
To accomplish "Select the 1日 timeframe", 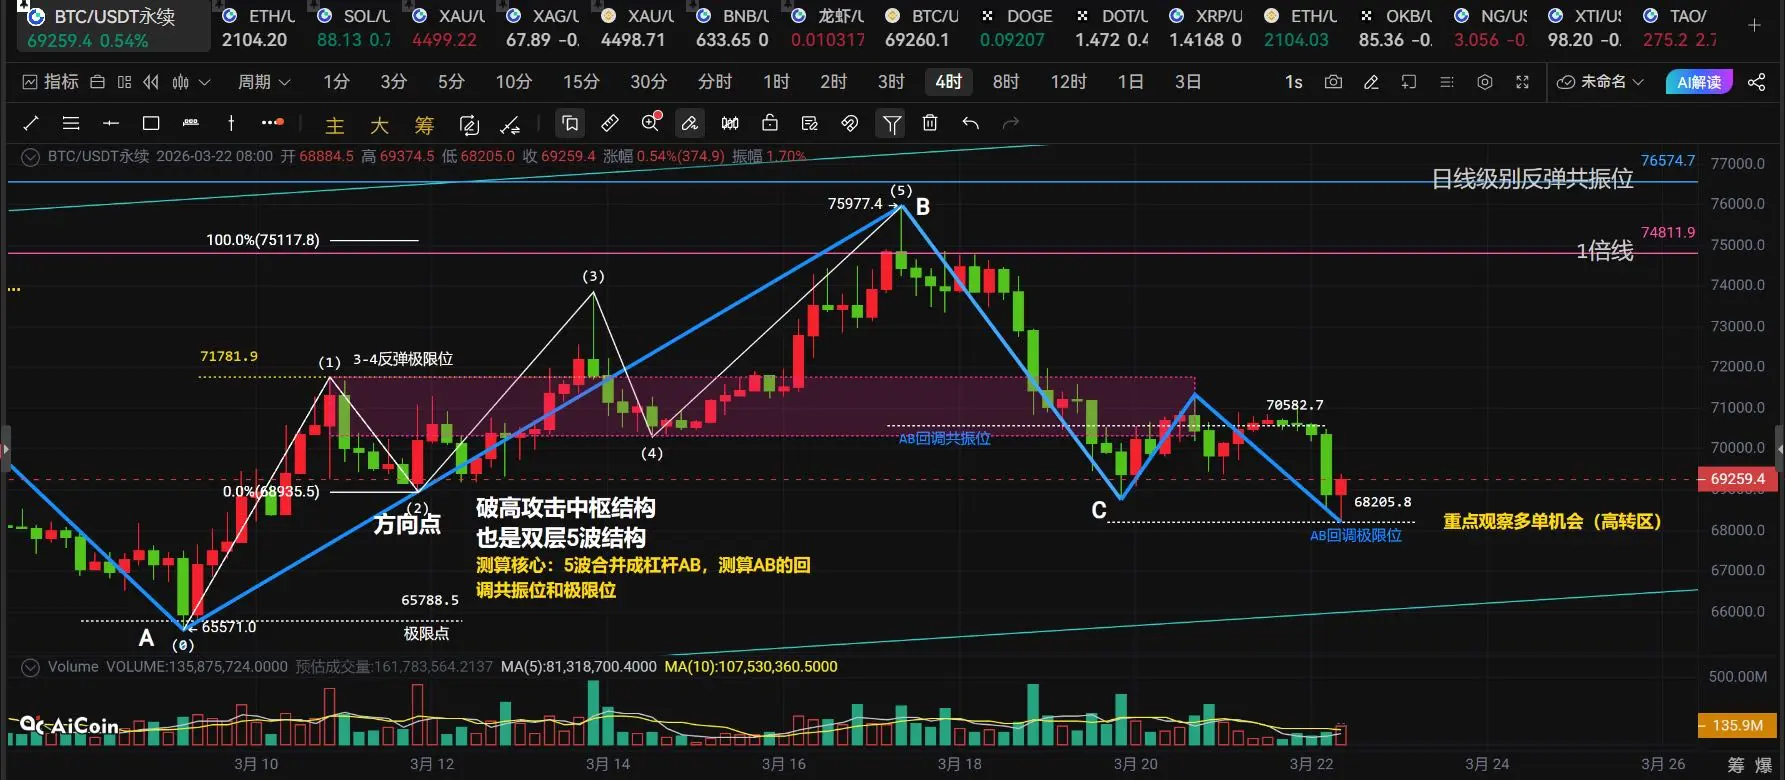I will (x=1131, y=82).
